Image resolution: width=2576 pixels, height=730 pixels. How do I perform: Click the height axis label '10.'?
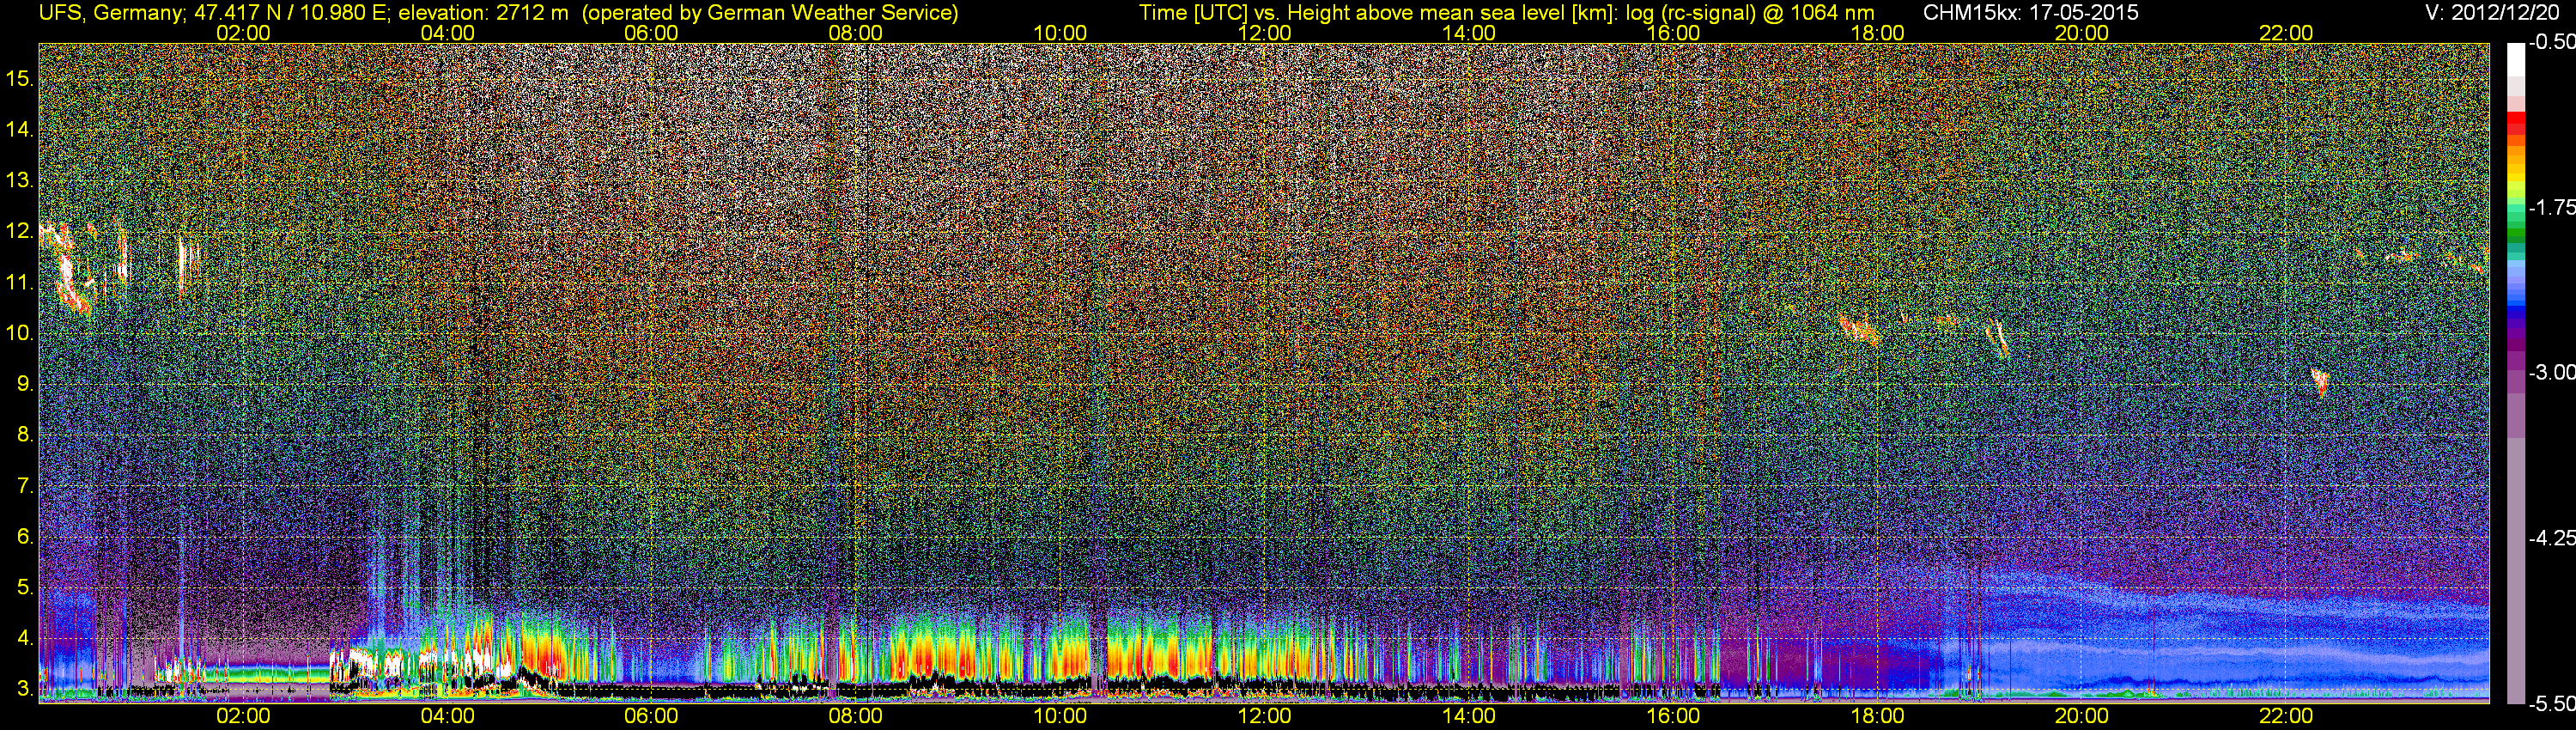tap(20, 332)
